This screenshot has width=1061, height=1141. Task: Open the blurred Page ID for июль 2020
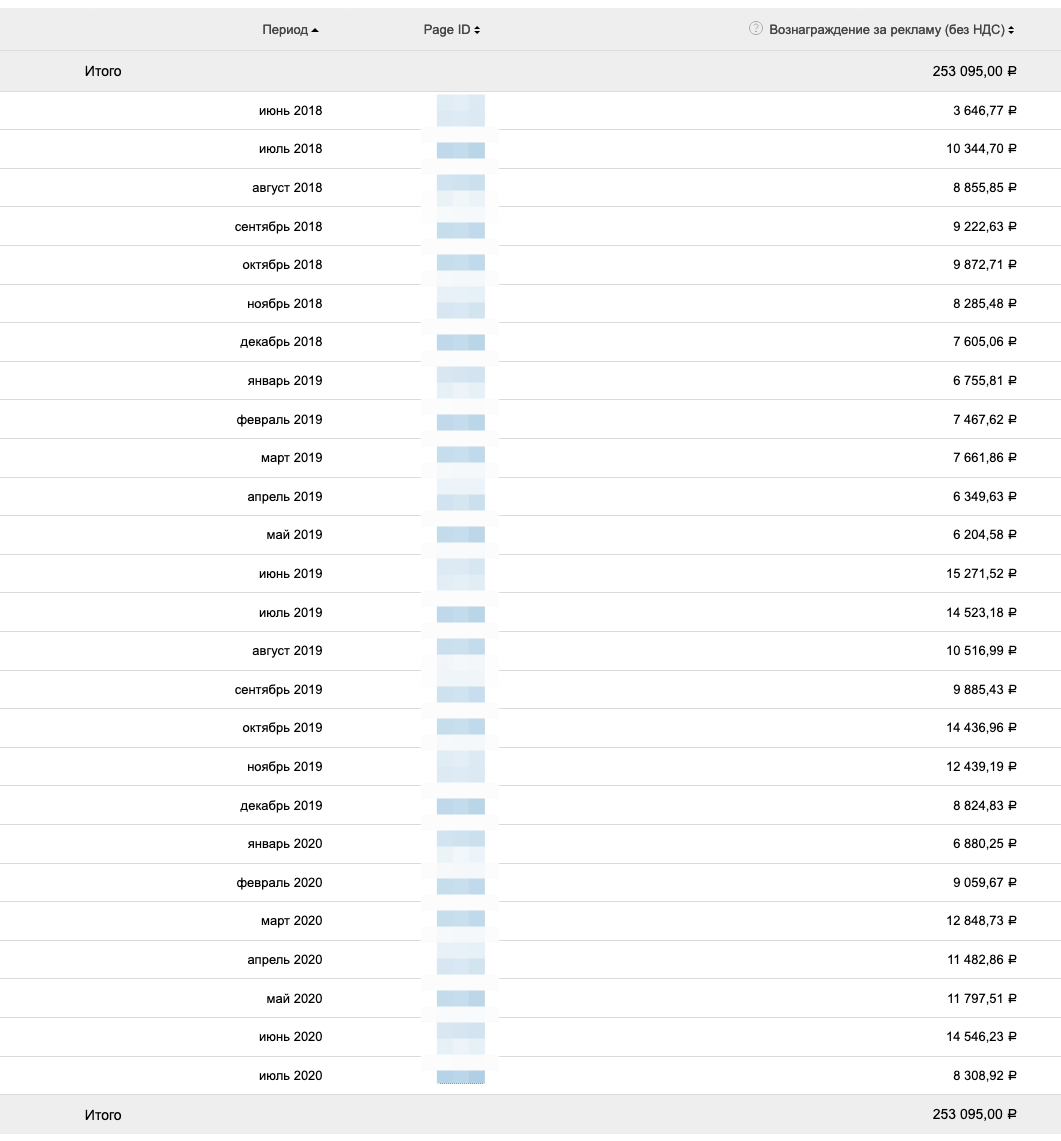point(461,1076)
